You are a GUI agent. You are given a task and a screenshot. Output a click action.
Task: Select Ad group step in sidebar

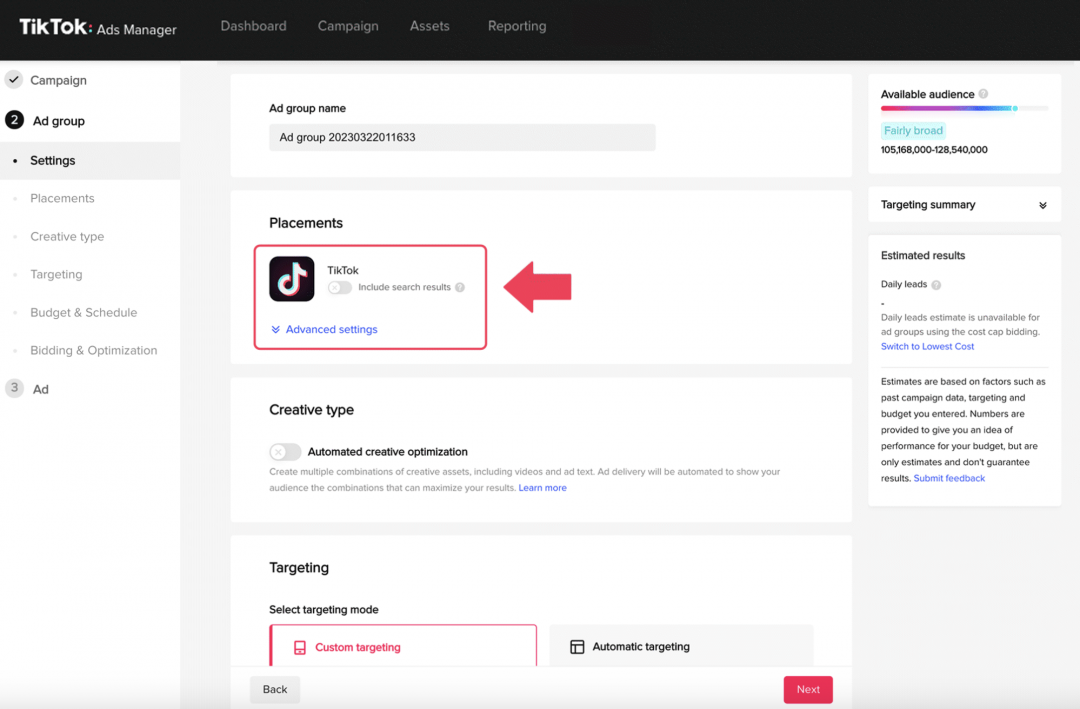[59, 121]
